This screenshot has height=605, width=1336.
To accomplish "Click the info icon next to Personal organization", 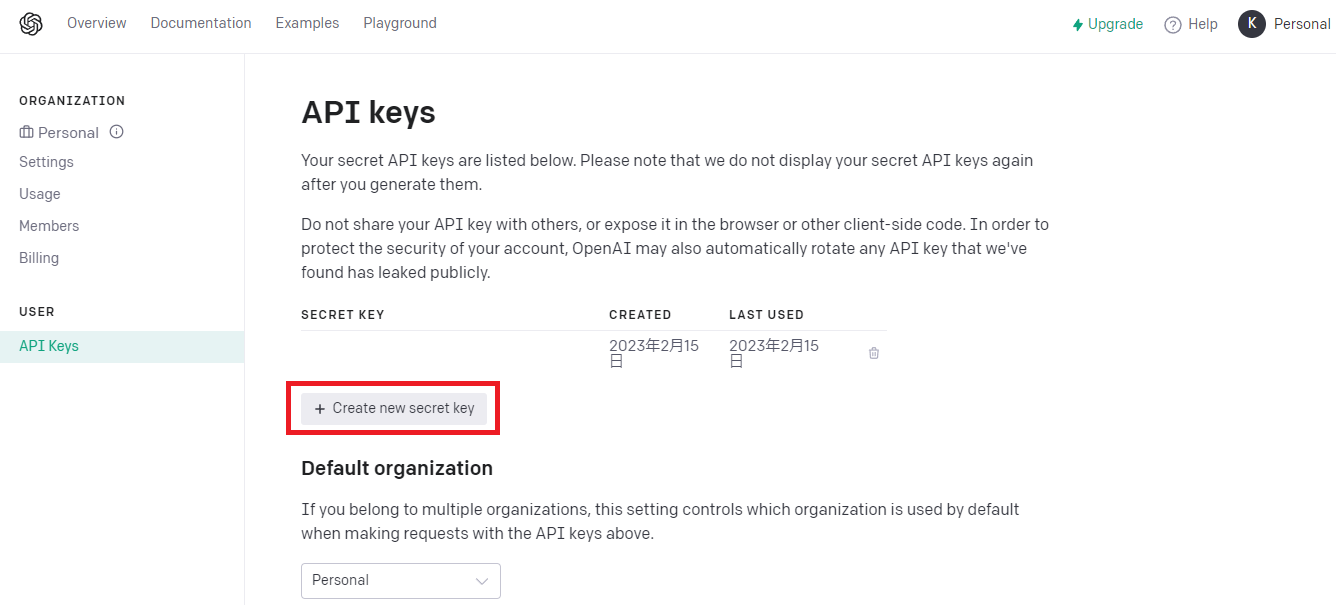I will click(116, 131).
